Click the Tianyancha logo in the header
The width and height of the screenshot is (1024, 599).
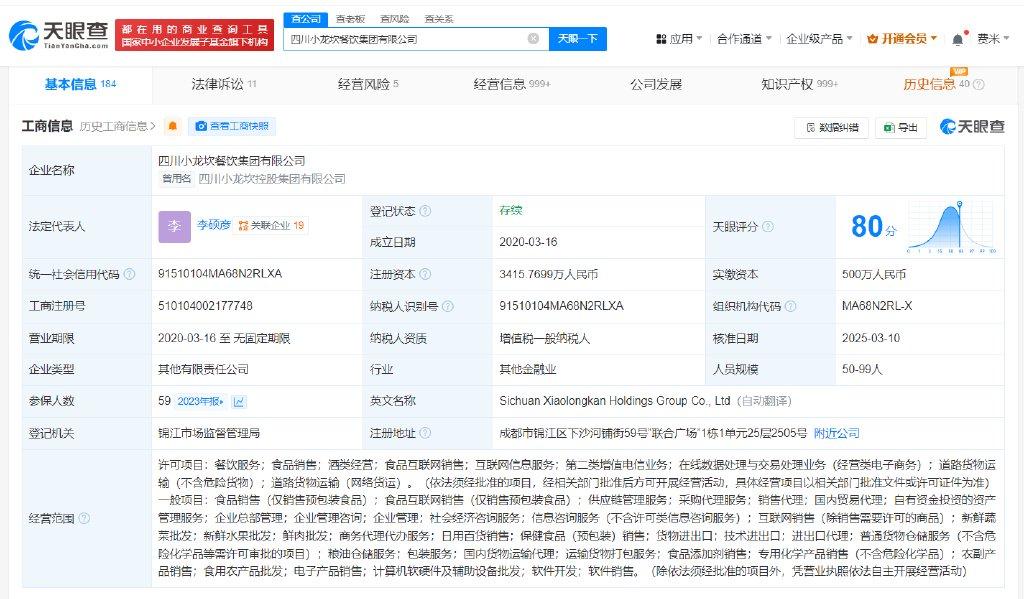(59, 35)
